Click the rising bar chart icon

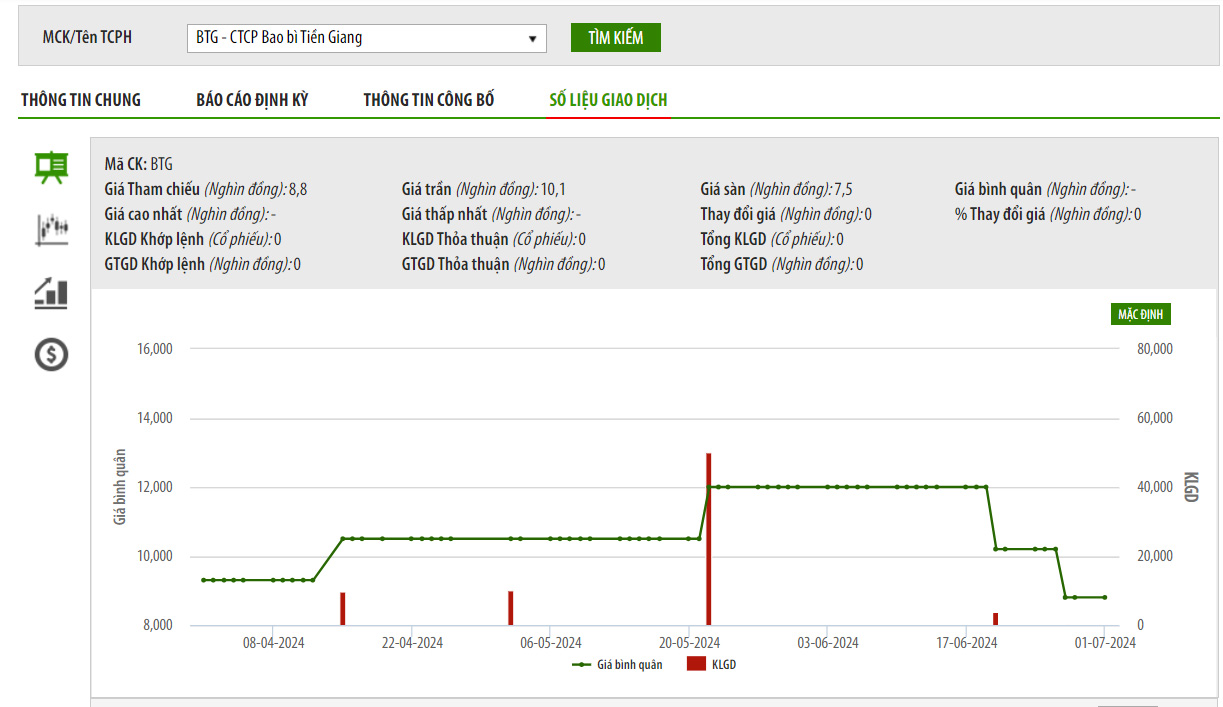tap(51, 292)
